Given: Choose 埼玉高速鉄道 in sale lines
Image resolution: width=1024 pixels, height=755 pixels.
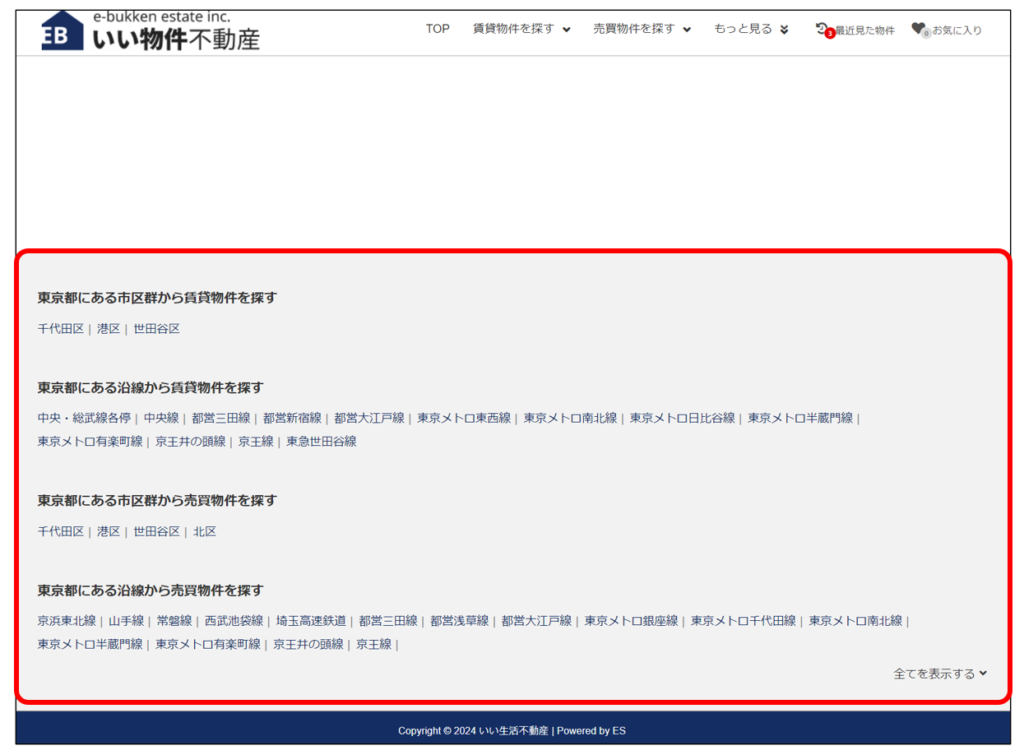Looking at the screenshot, I should (311, 621).
